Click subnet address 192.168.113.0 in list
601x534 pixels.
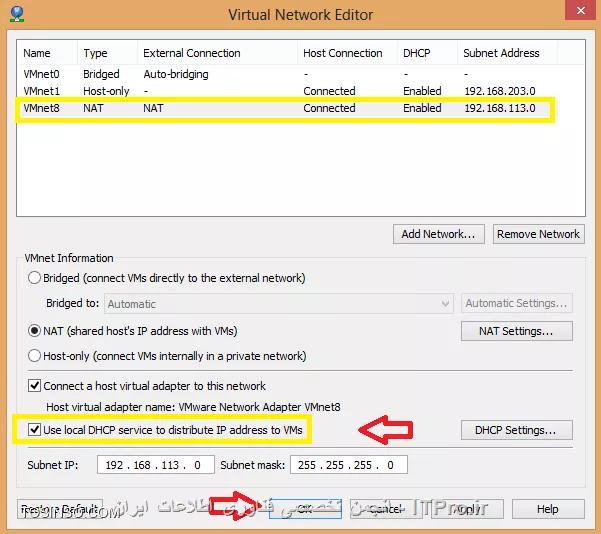pos(500,108)
